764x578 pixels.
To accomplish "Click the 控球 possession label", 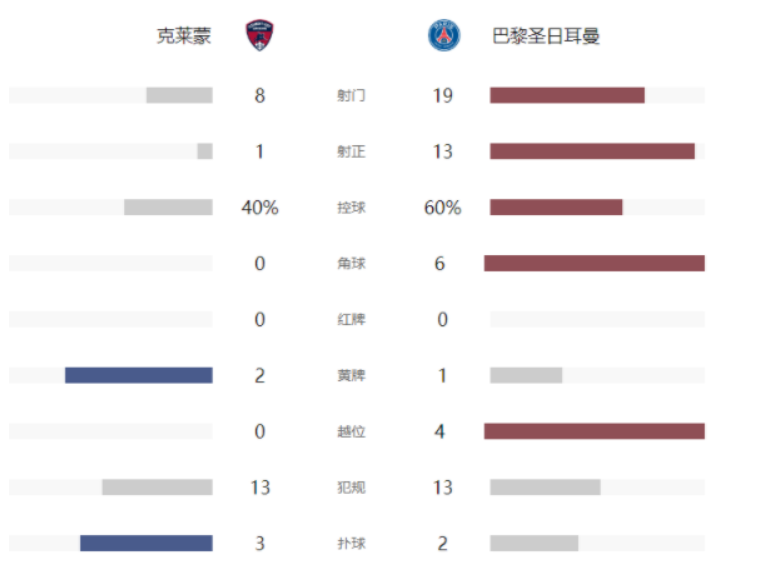I will tap(351, 208).
